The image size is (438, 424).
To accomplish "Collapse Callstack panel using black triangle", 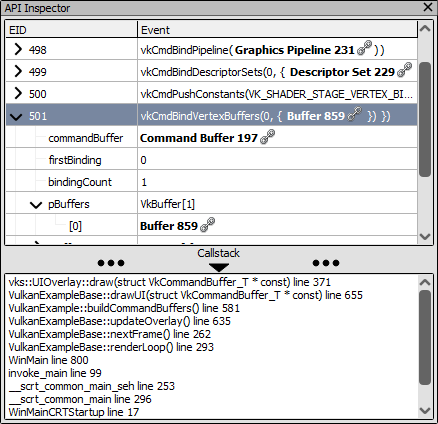I will [x=219, y=267].
